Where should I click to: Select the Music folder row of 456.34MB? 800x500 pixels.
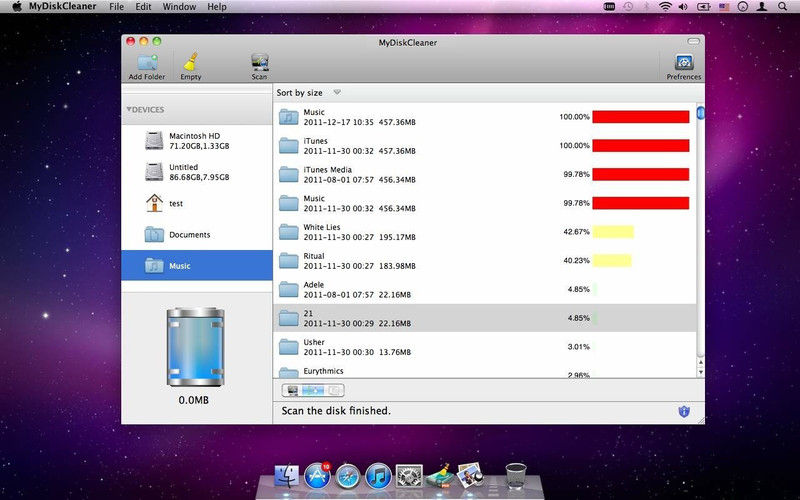pyautogui.click(x=485, y=203)
